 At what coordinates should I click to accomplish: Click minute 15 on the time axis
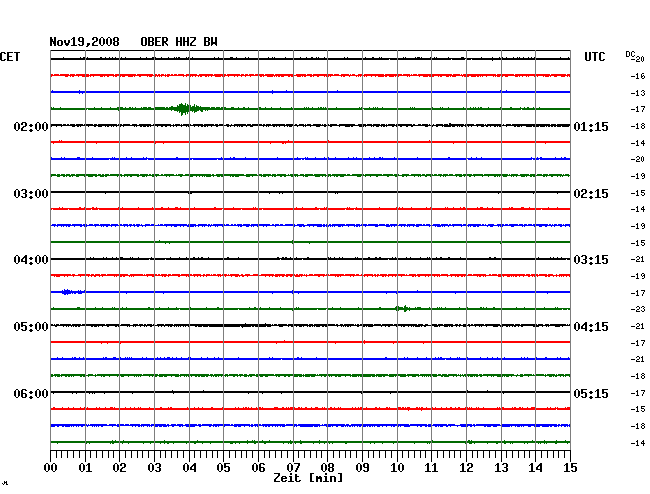coord(570,468)
